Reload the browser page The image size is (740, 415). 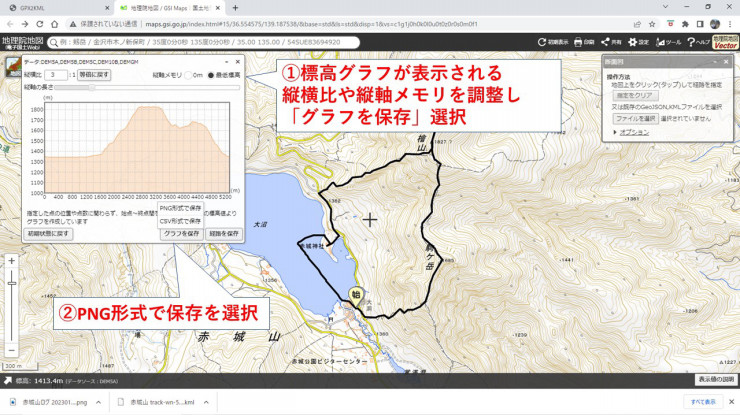(x=40, y=24)
